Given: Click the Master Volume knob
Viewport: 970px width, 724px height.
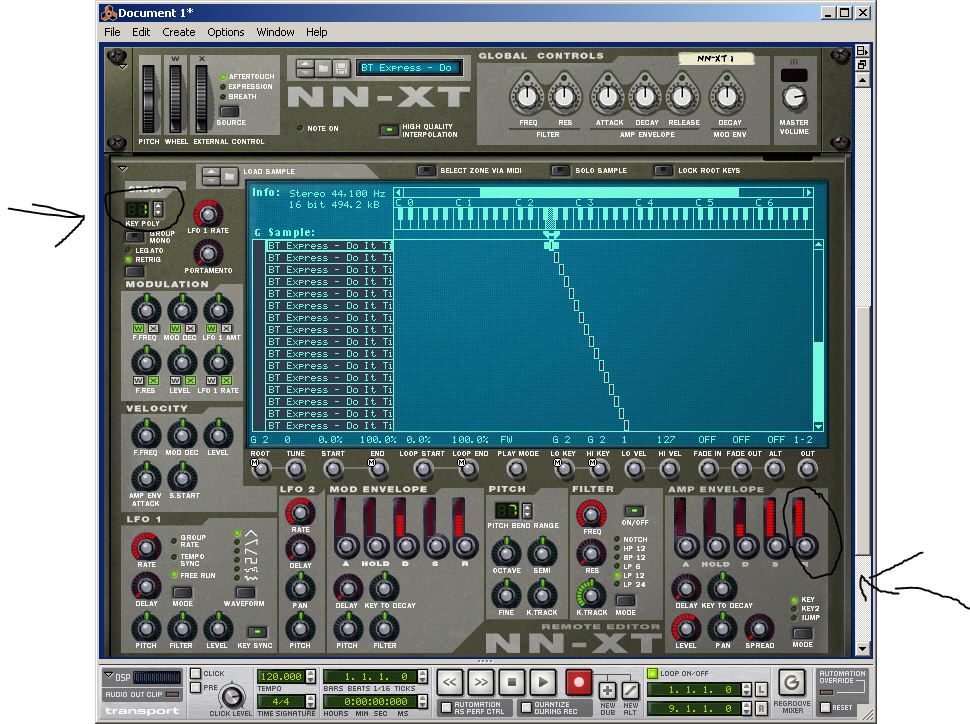Looking at the screenshot, I should coord(794,97).
